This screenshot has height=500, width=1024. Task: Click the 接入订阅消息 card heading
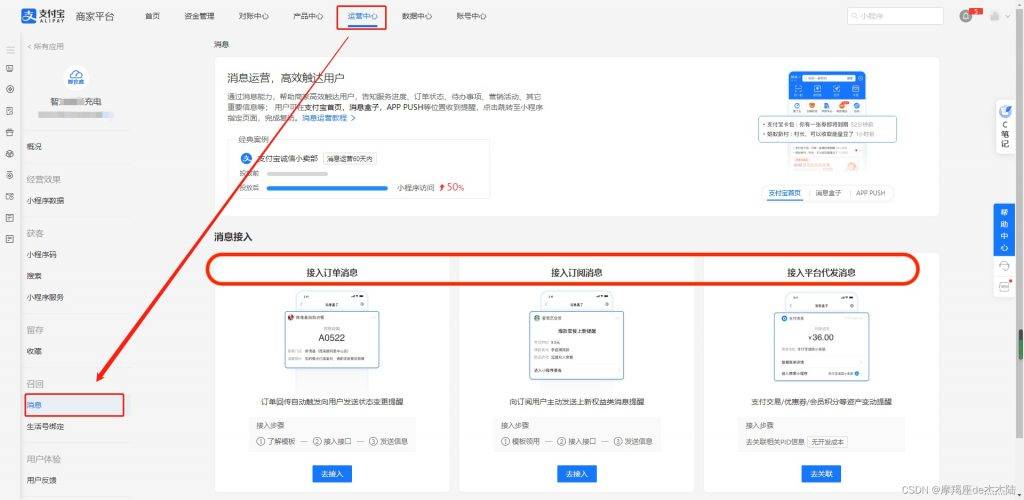click(x=577, y=273)
